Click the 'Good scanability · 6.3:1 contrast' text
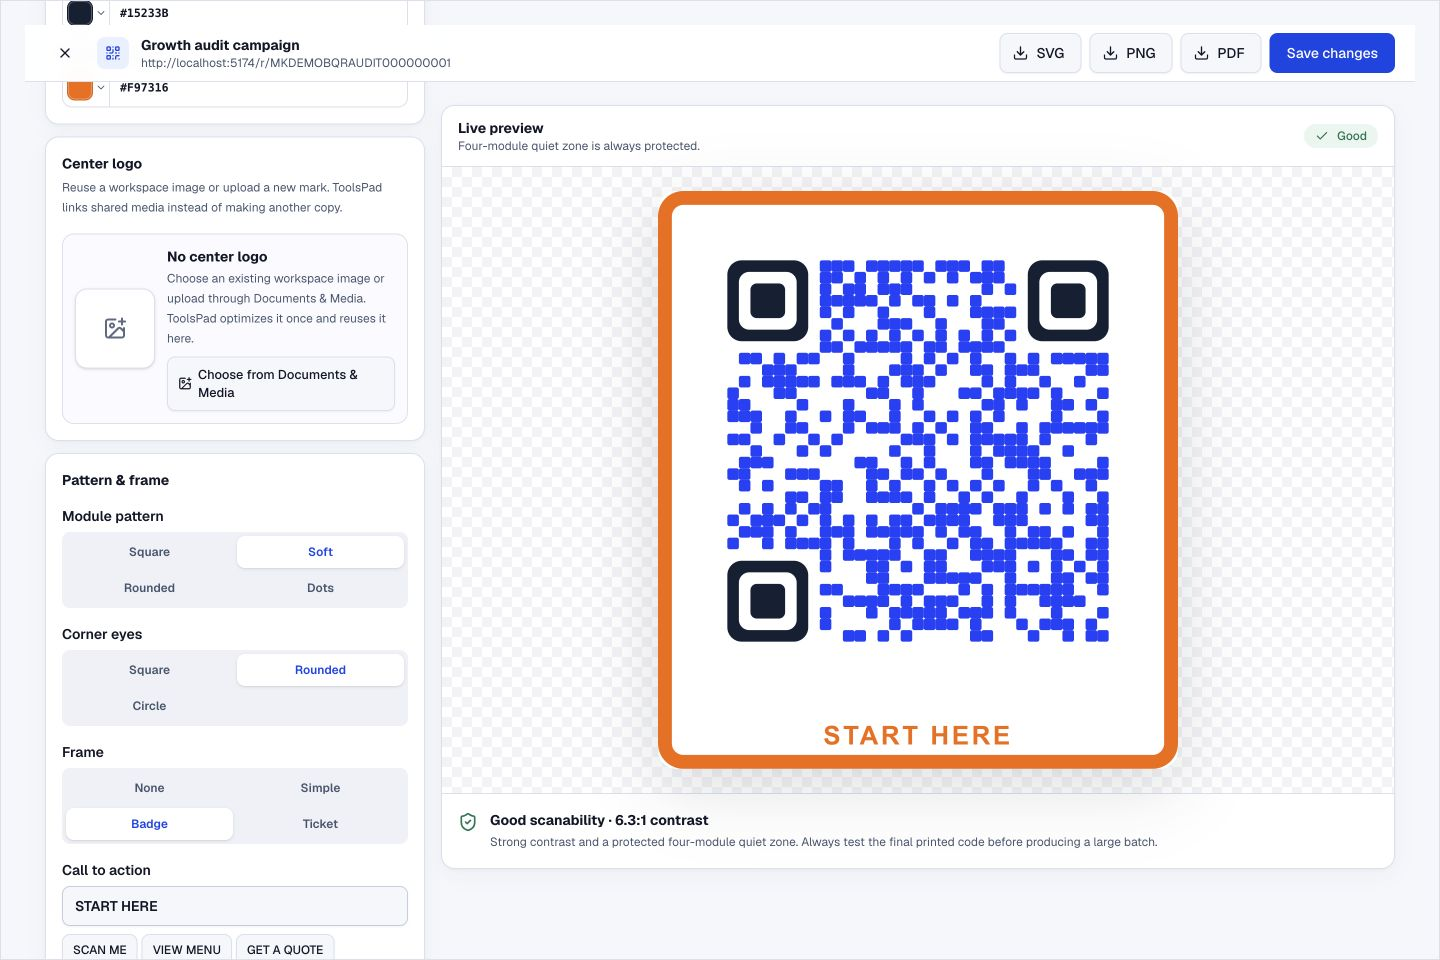The image size is (1440, 960). [599, 820]
